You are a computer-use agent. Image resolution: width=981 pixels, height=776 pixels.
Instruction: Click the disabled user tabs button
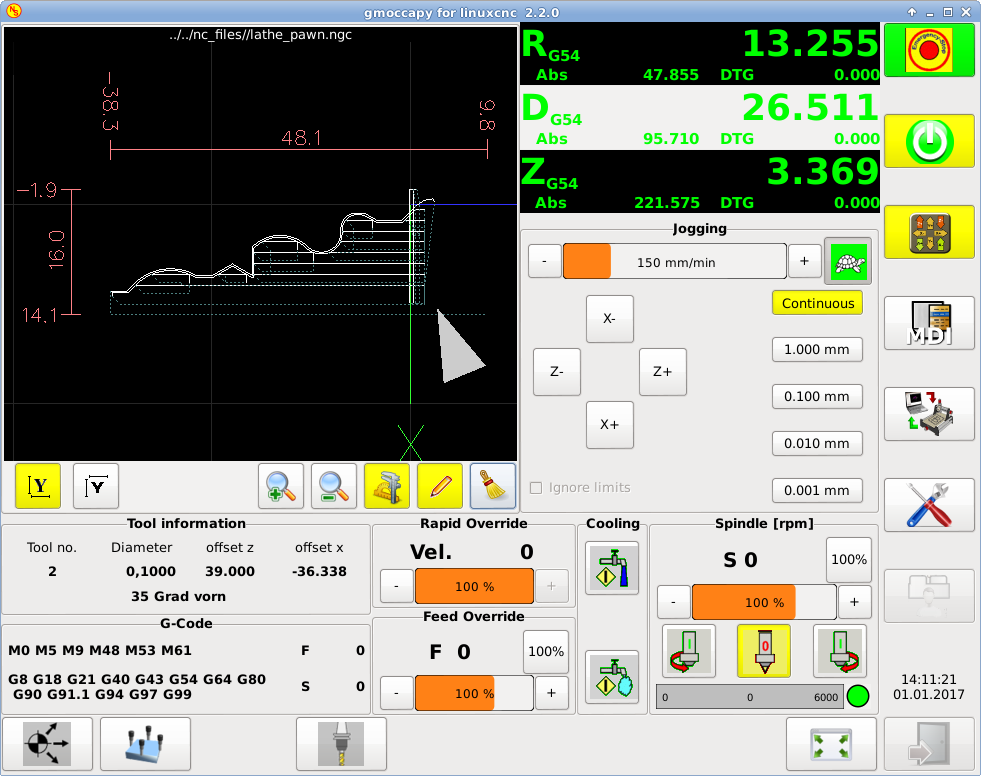pyautogui.click(x=929, y=596)
